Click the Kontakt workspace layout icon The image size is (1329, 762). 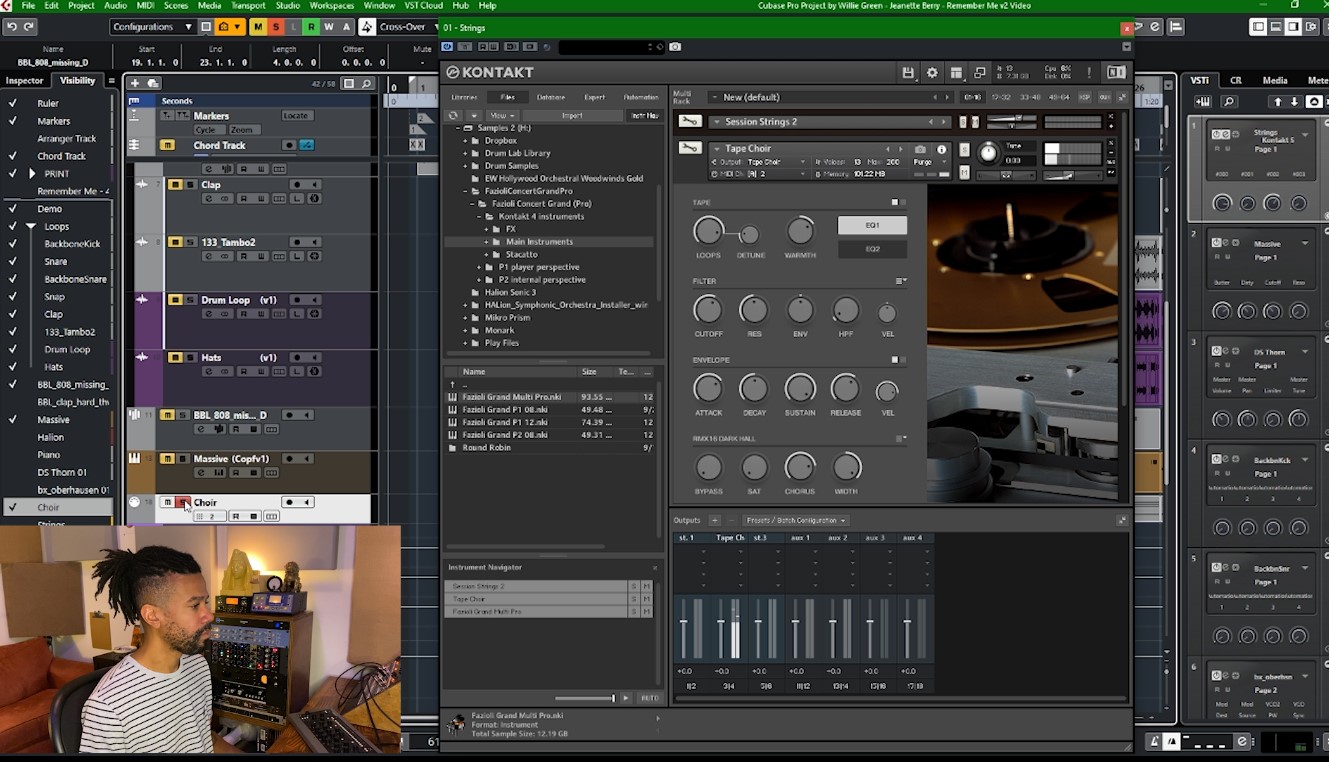(956, 73)
